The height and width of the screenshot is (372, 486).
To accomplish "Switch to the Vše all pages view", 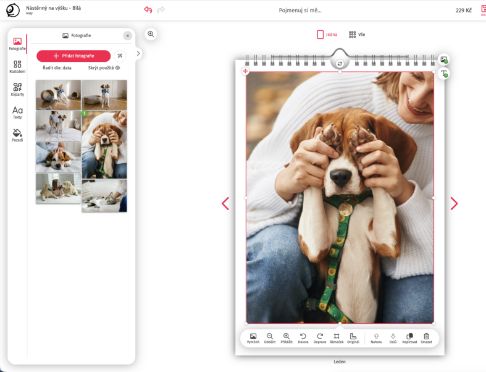I will pos(357,34).
